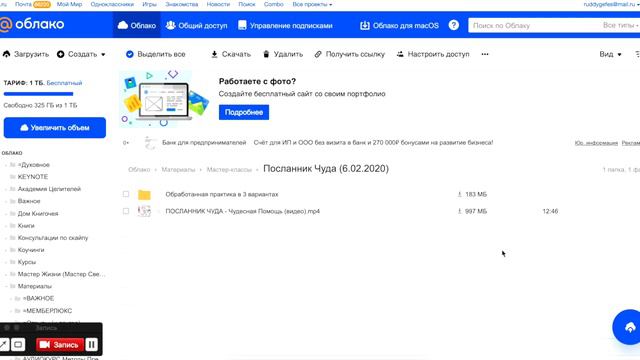
Task: Focus the Поиск по Облаку field
Action: [535, 25]
